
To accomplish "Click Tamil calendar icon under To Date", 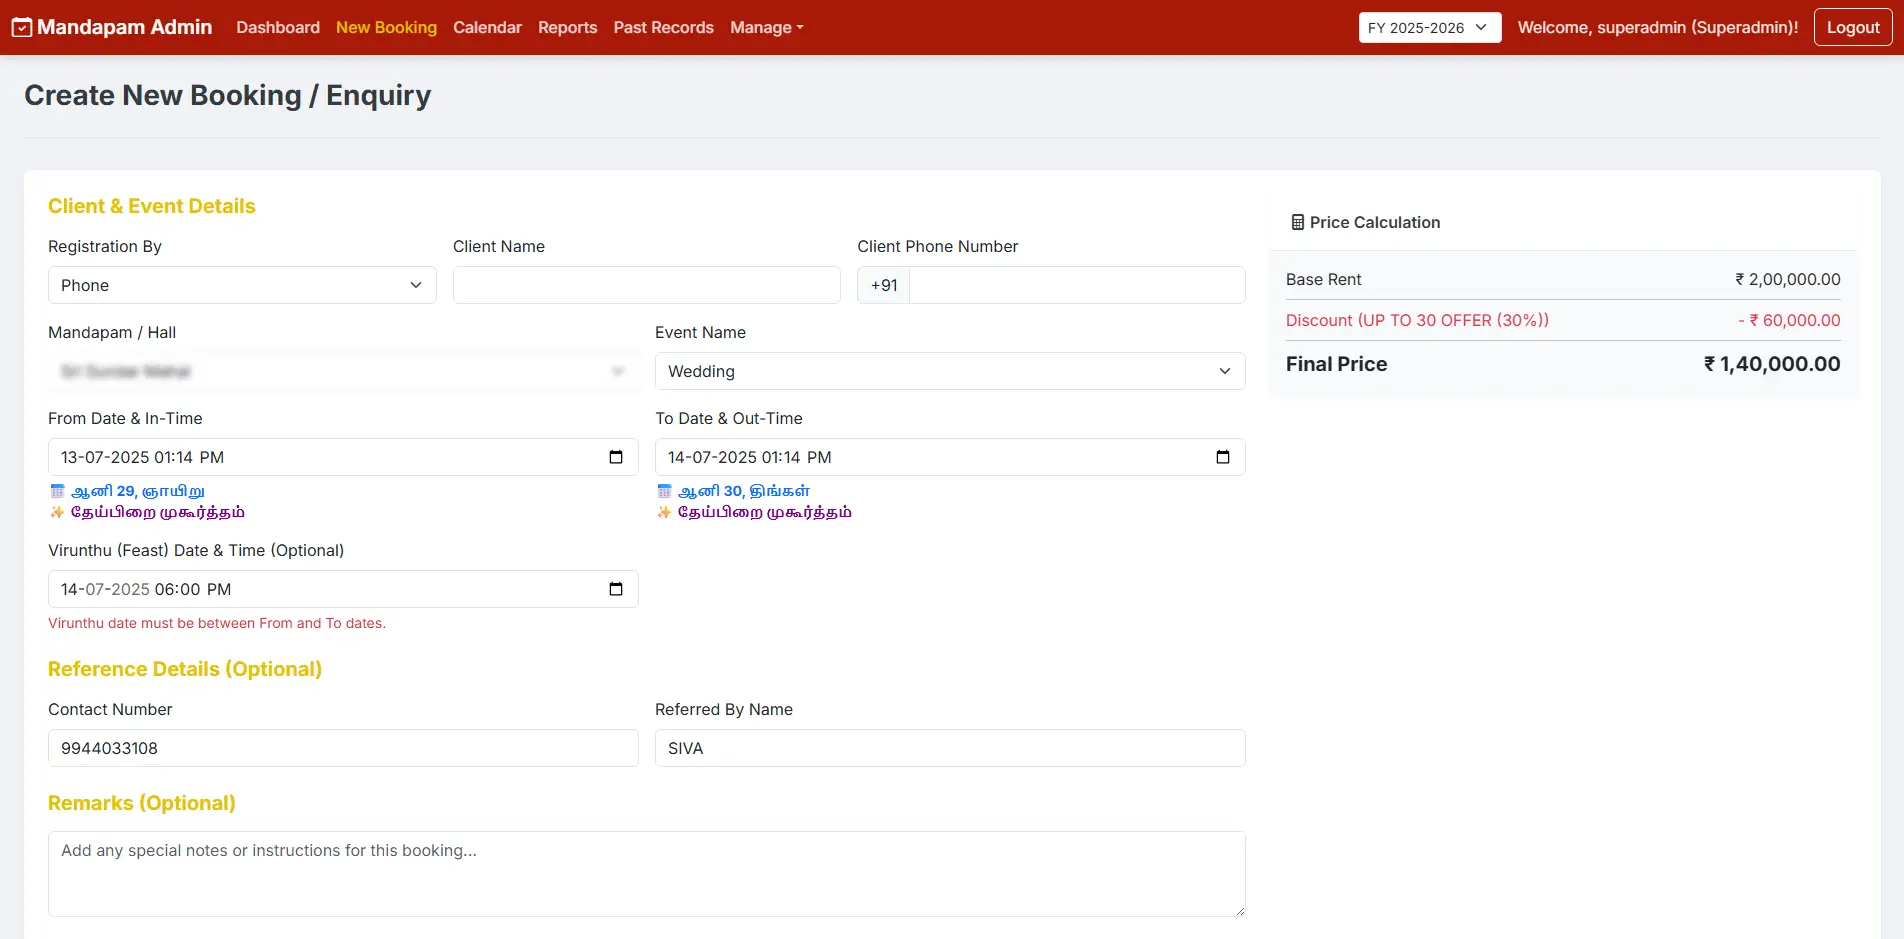I will [664, 491].
